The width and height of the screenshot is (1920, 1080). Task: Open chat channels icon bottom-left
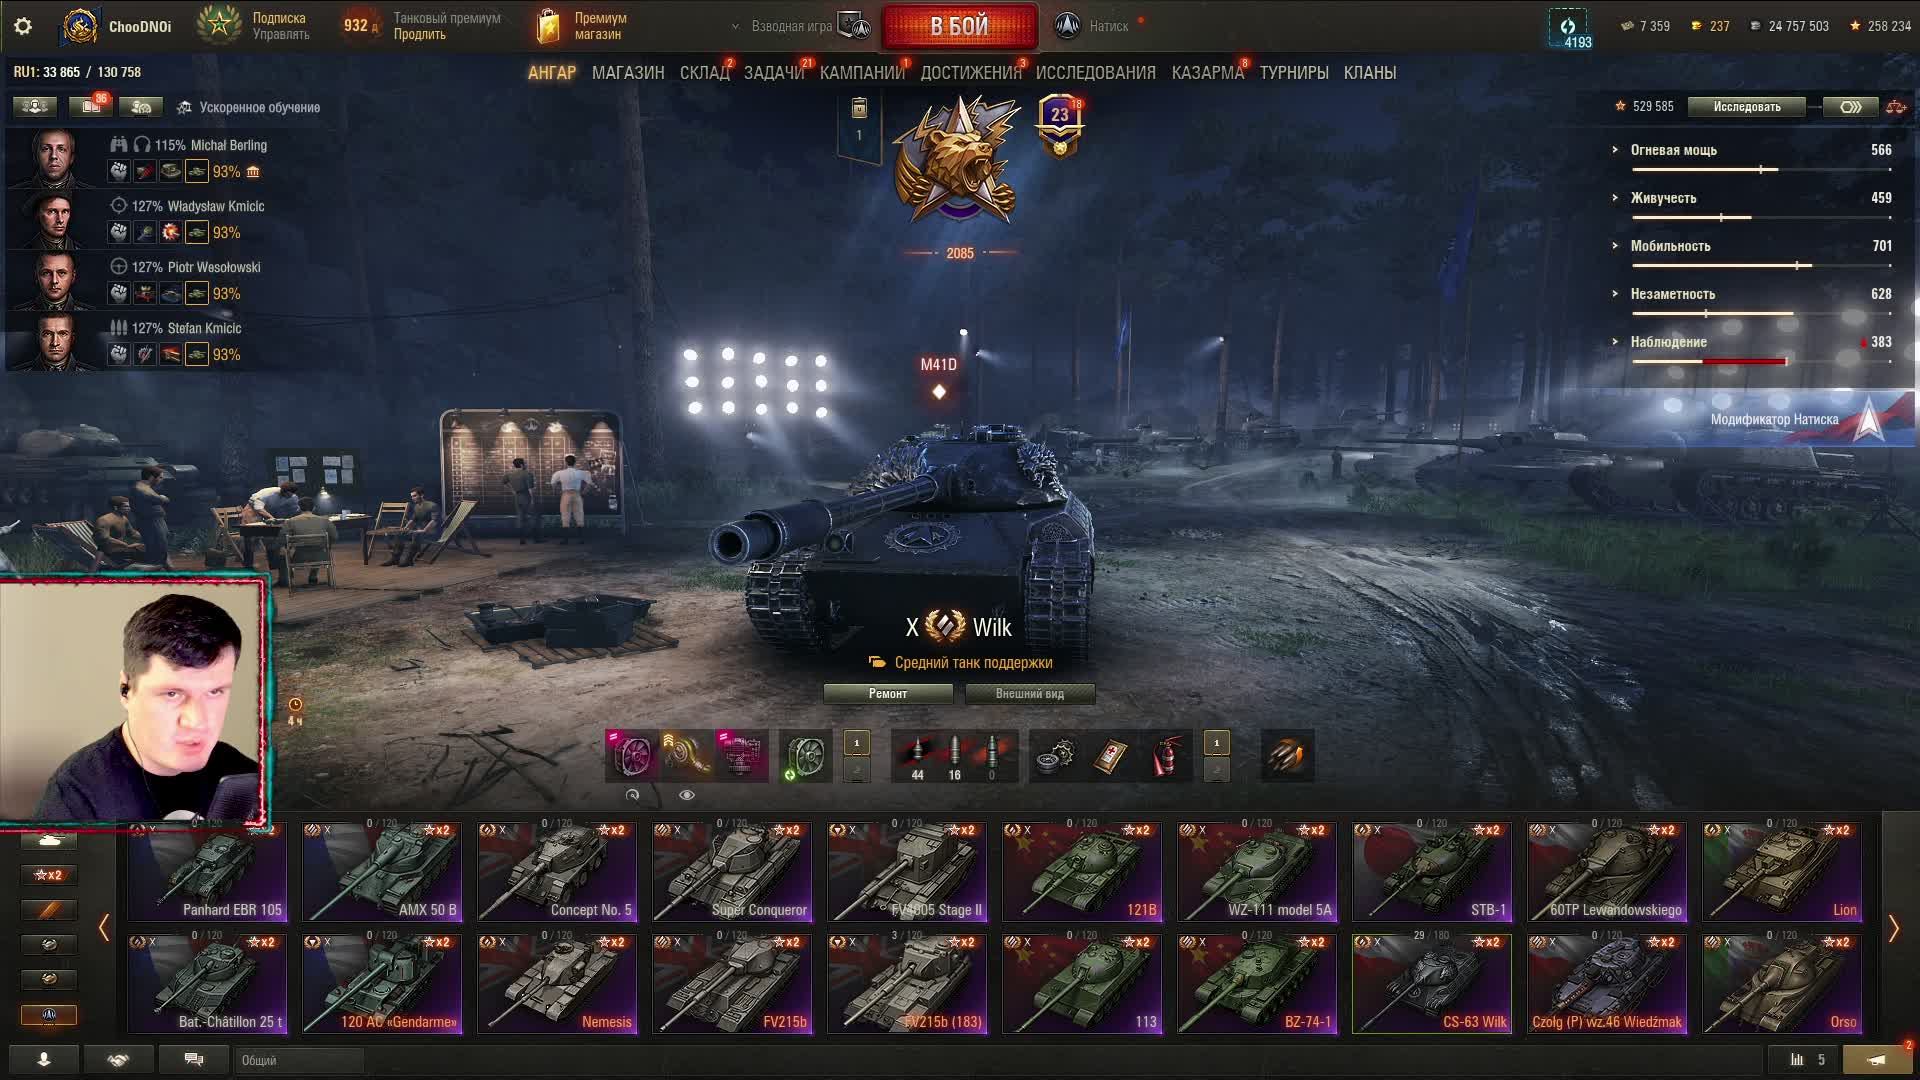pos(194,1060)
